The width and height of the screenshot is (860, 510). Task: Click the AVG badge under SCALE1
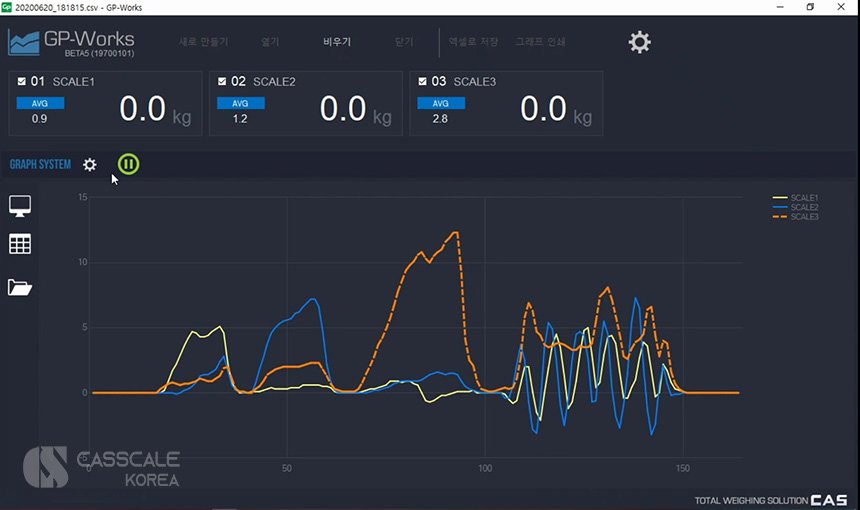[x=40, y=103]
